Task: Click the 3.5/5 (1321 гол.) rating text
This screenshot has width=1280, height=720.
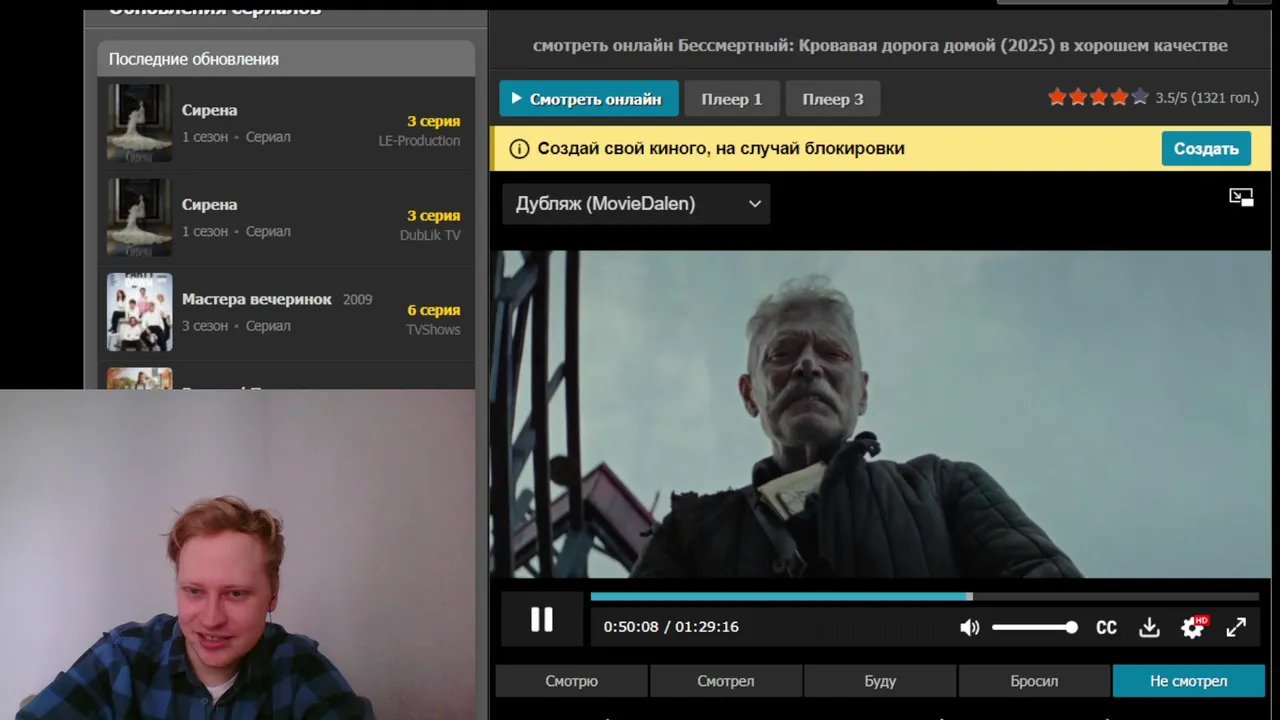Action: pyautogui.click(x=1207, y=98)
